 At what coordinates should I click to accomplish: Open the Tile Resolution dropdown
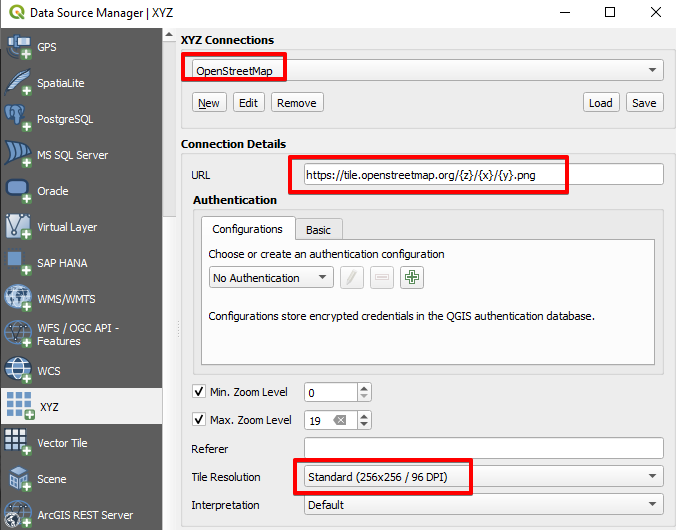click(483, 477)
